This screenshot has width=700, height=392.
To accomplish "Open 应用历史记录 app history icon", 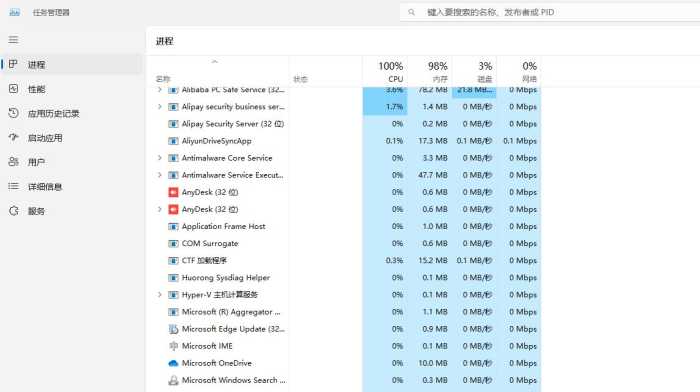I will (13, 113).
